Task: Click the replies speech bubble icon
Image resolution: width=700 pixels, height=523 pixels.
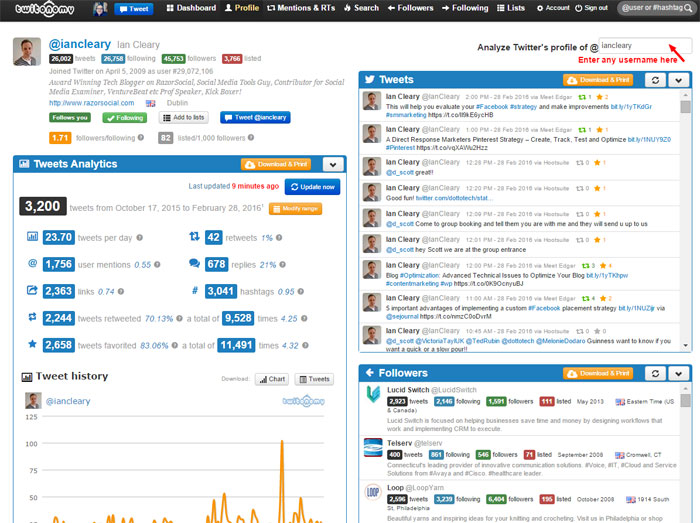Action: pos(194,263)
